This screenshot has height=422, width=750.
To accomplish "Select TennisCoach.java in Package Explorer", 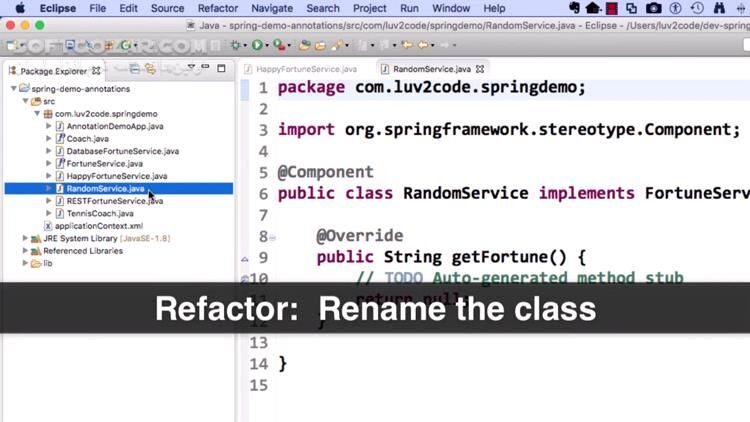I will pyautogui.click(x=100, y=213).
